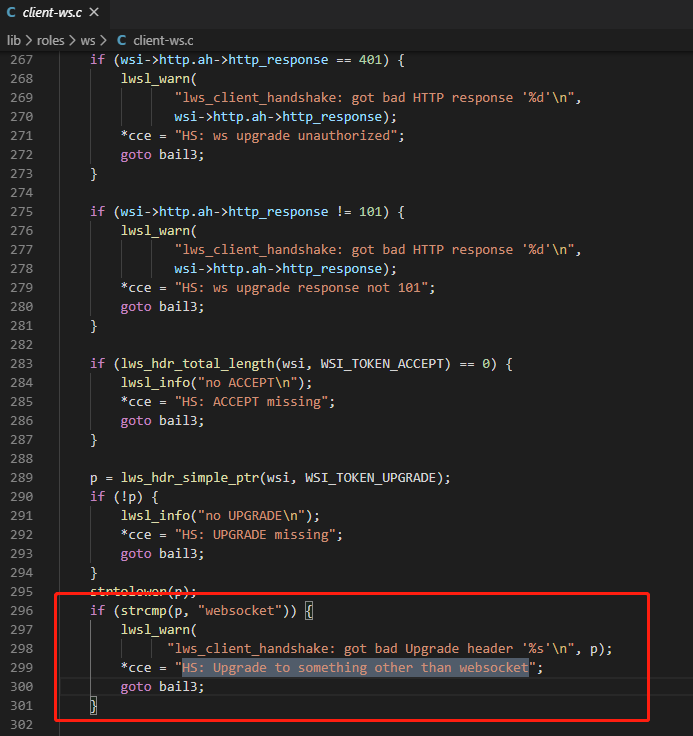Close the client-ws.c tab
The image size is (693, 736).
(x=94, y=12)
